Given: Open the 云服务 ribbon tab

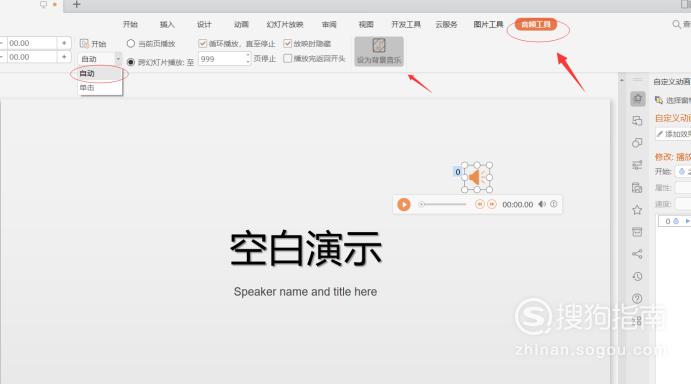Looking at the screenshot, I should click(446, 25).
